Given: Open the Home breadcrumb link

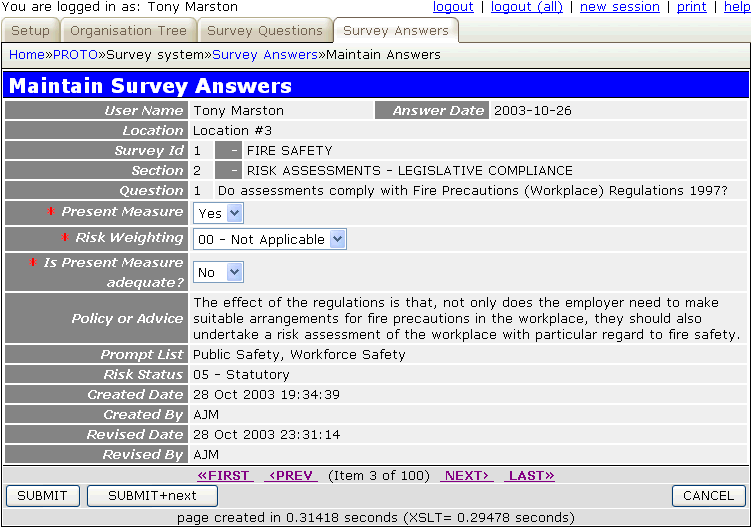Looking at the screenshot, I should click(x=26, y=54).
